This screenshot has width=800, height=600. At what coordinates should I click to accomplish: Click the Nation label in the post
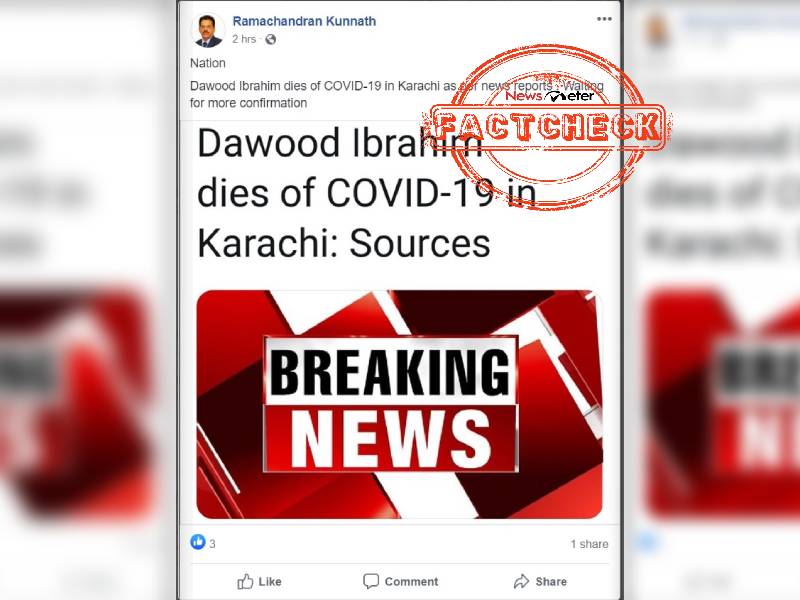208,63
